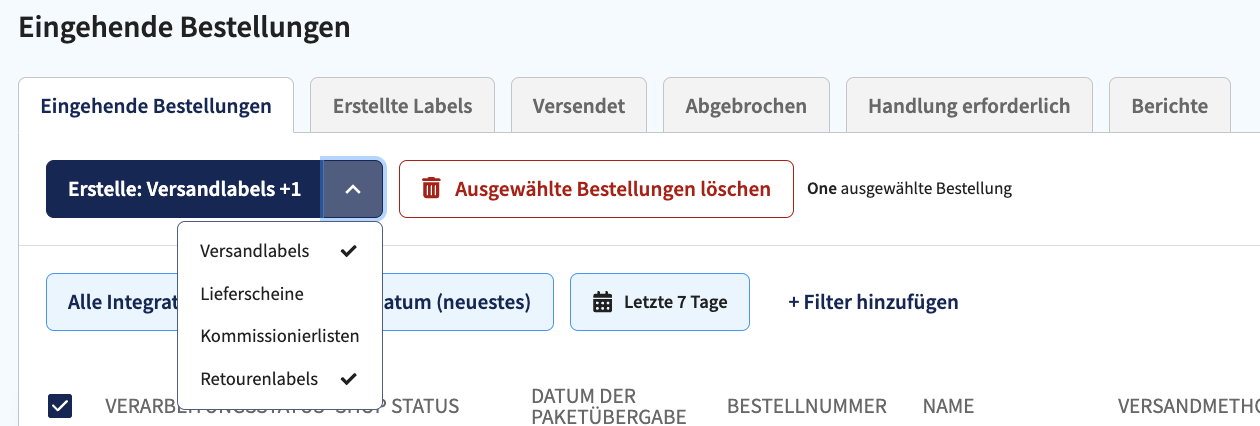Uncheck the select-all orders checkbox

(x=59, y=405)
